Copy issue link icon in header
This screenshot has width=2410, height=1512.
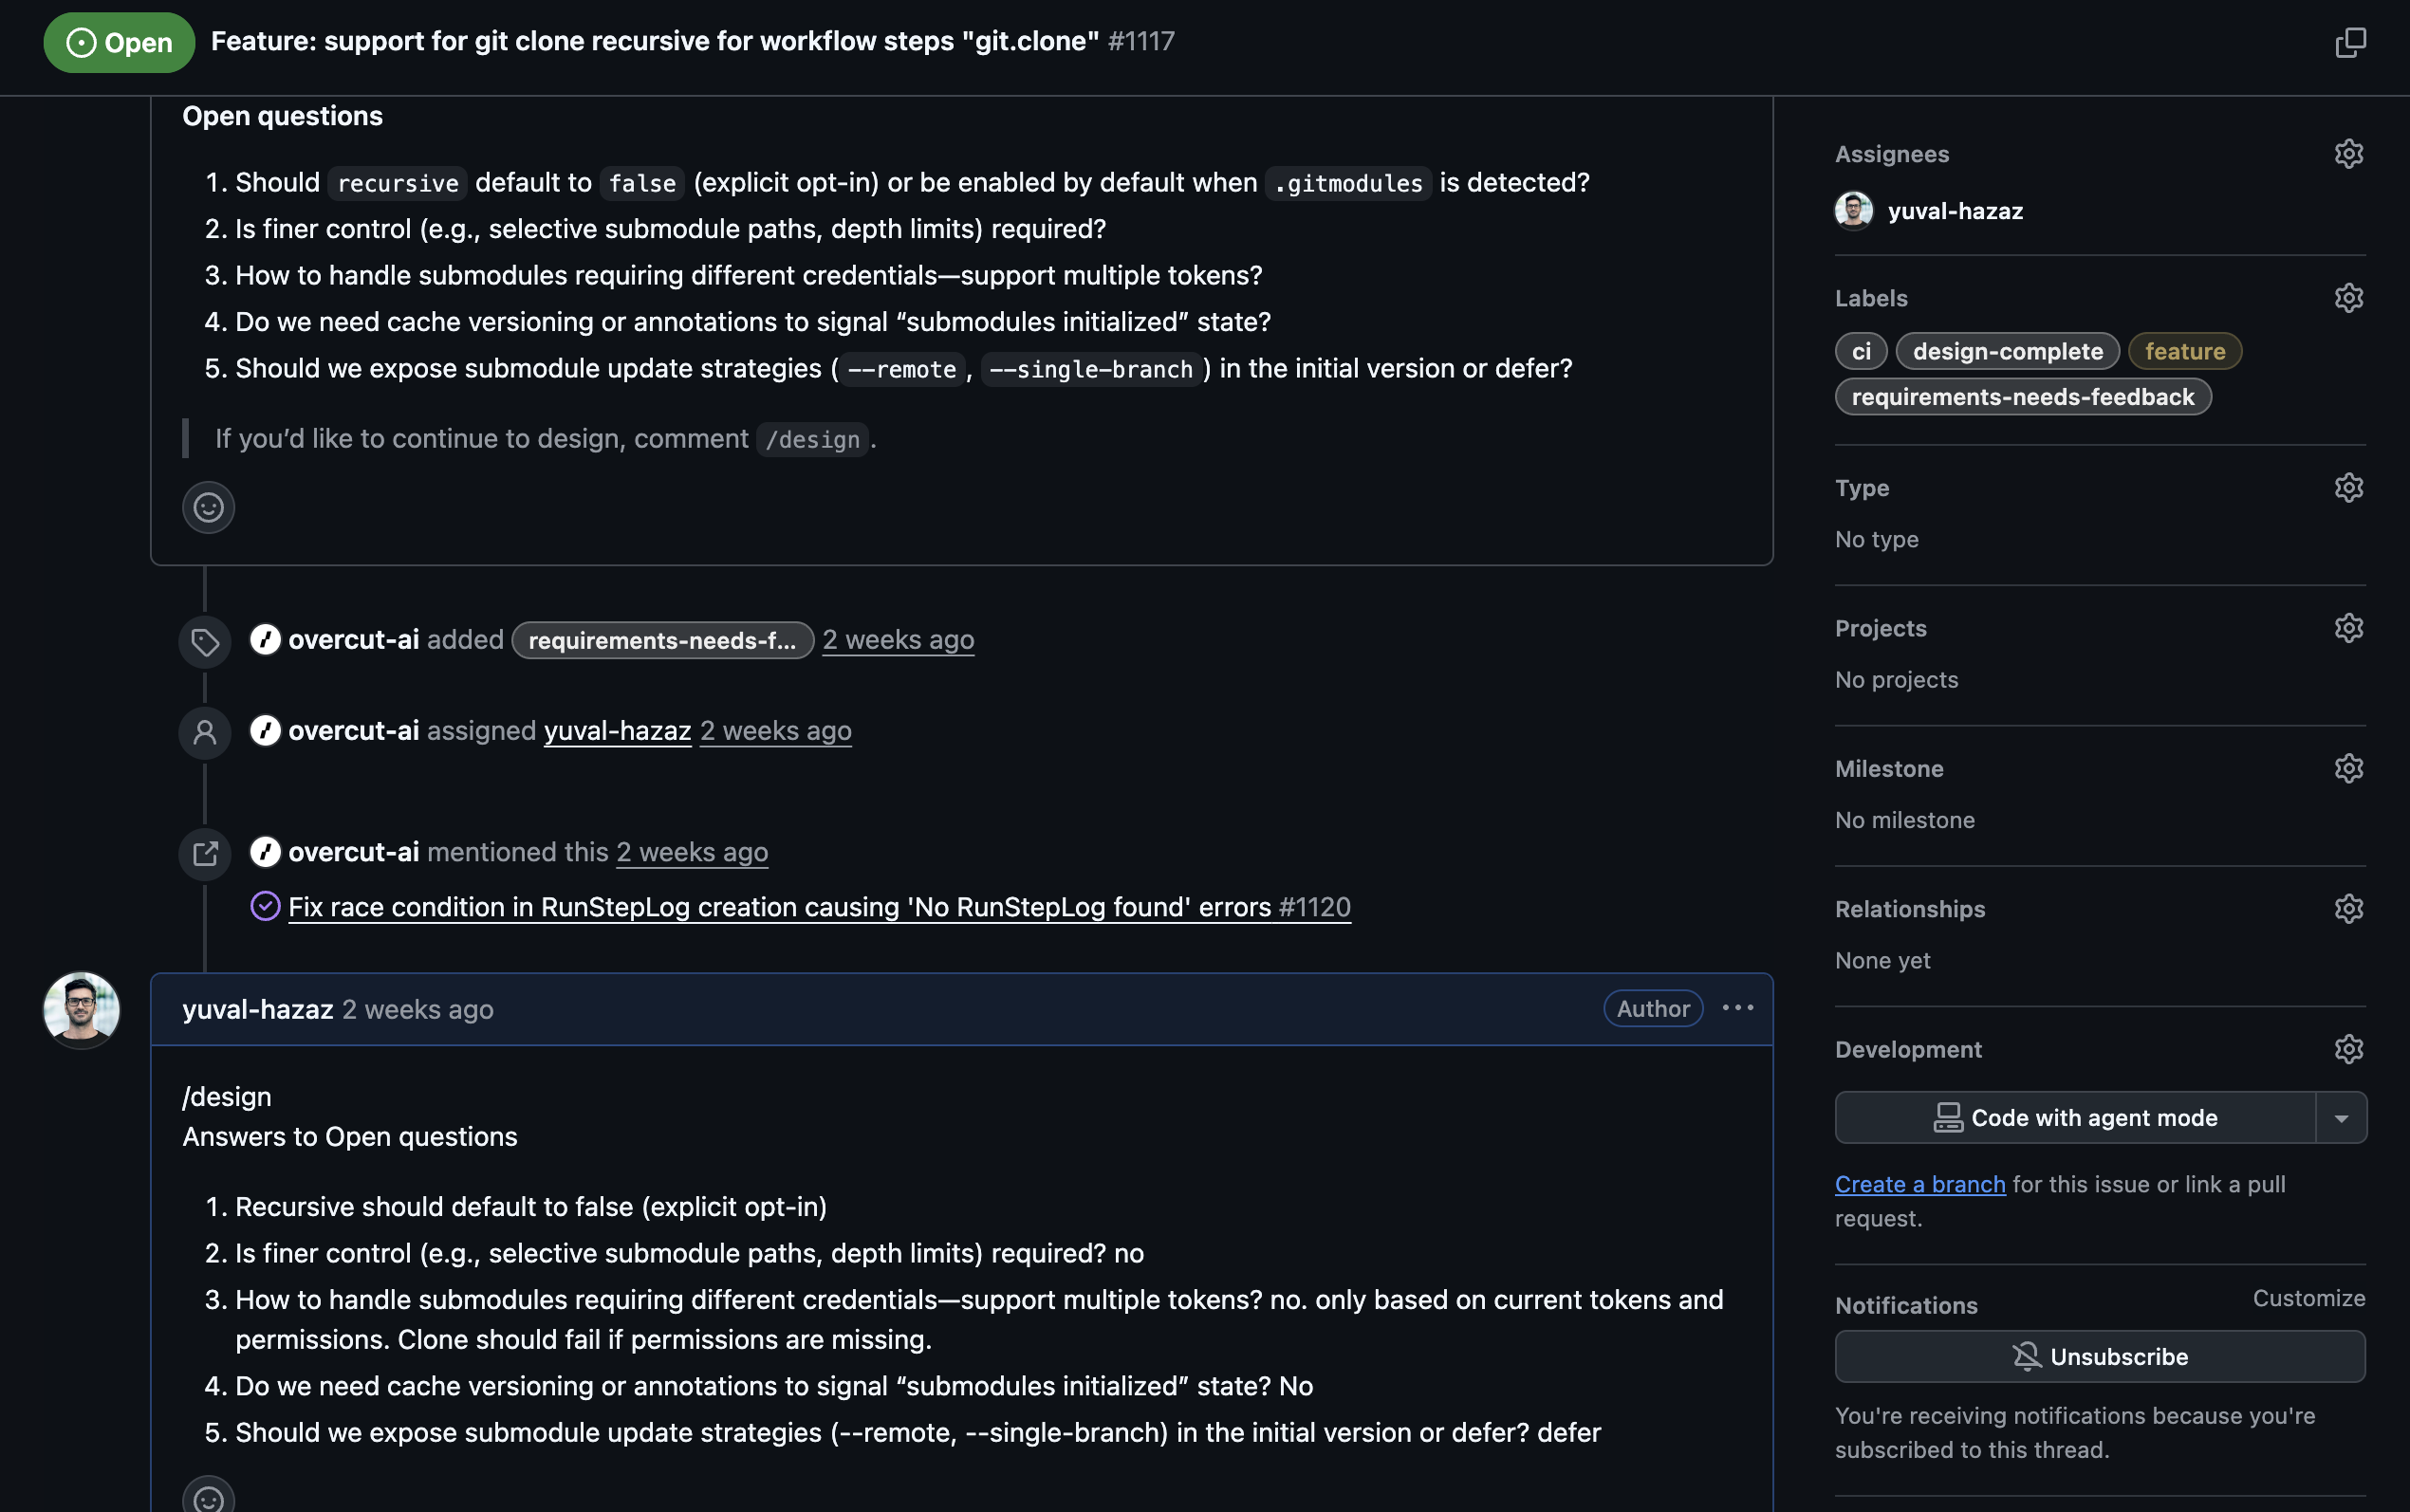[x=2350, y=42]
